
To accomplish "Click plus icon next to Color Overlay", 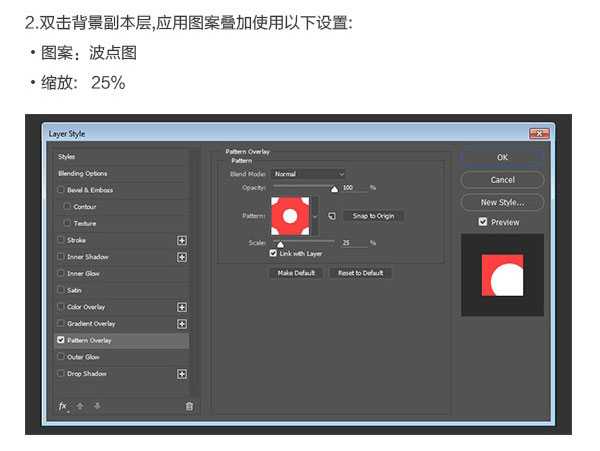I will (182, 307).
